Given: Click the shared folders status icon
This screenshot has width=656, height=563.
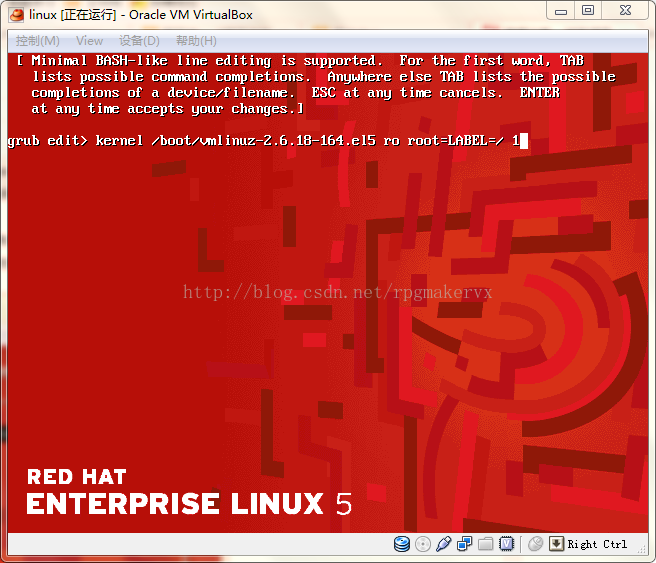Looking at the screenshot, I should click(x=485, y=544).
